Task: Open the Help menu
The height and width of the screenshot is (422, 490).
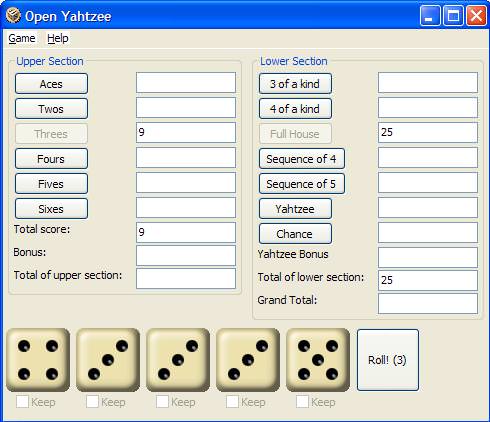Action: [x=58, y=38]
